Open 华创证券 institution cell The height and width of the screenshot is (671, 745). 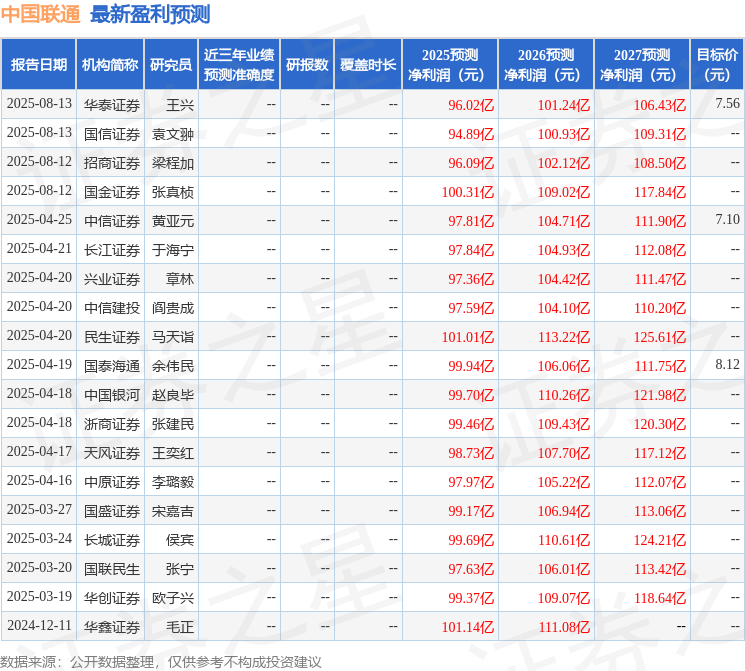pyautogui.click(x=112, y=598)
